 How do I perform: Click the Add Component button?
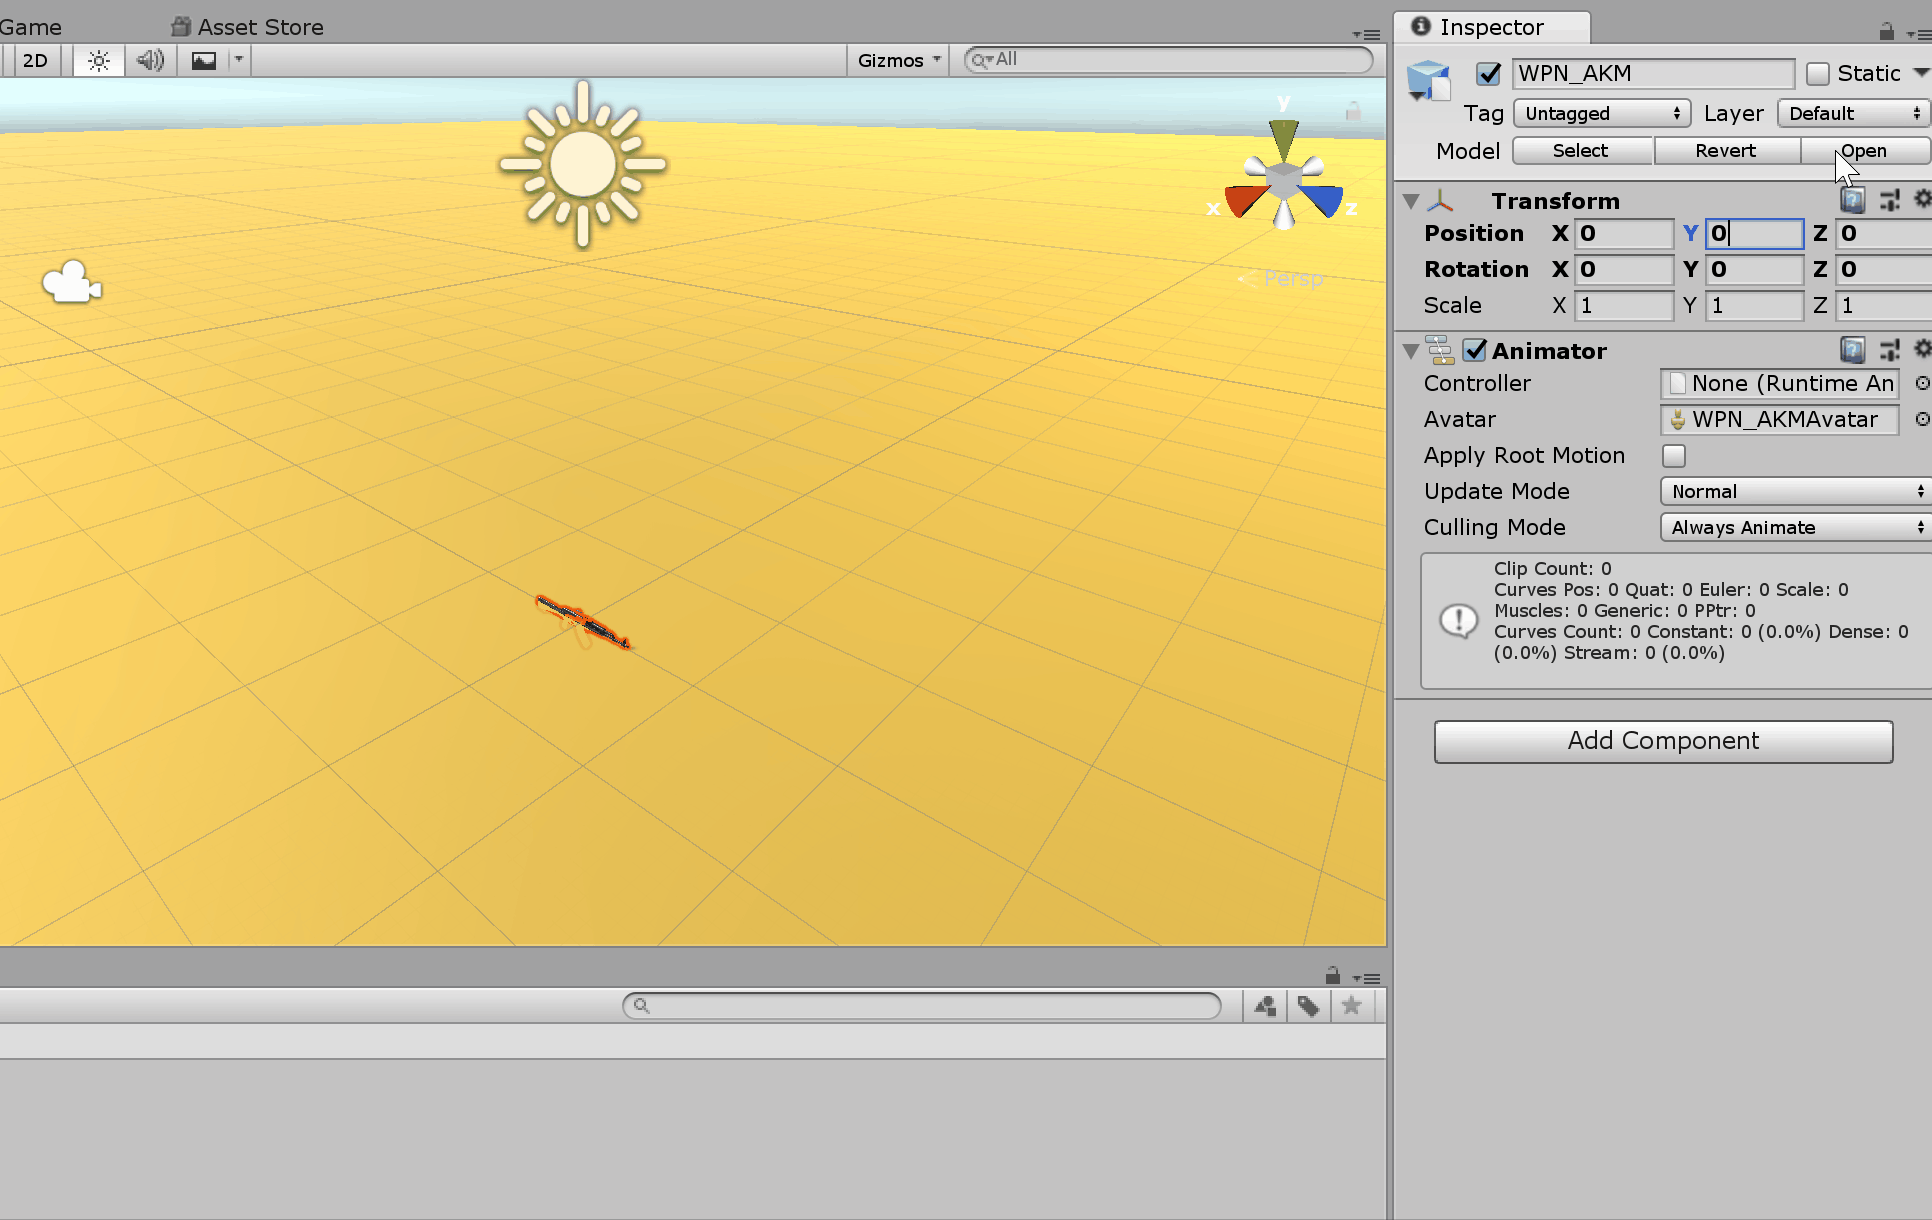click(x=1663, y=741)
